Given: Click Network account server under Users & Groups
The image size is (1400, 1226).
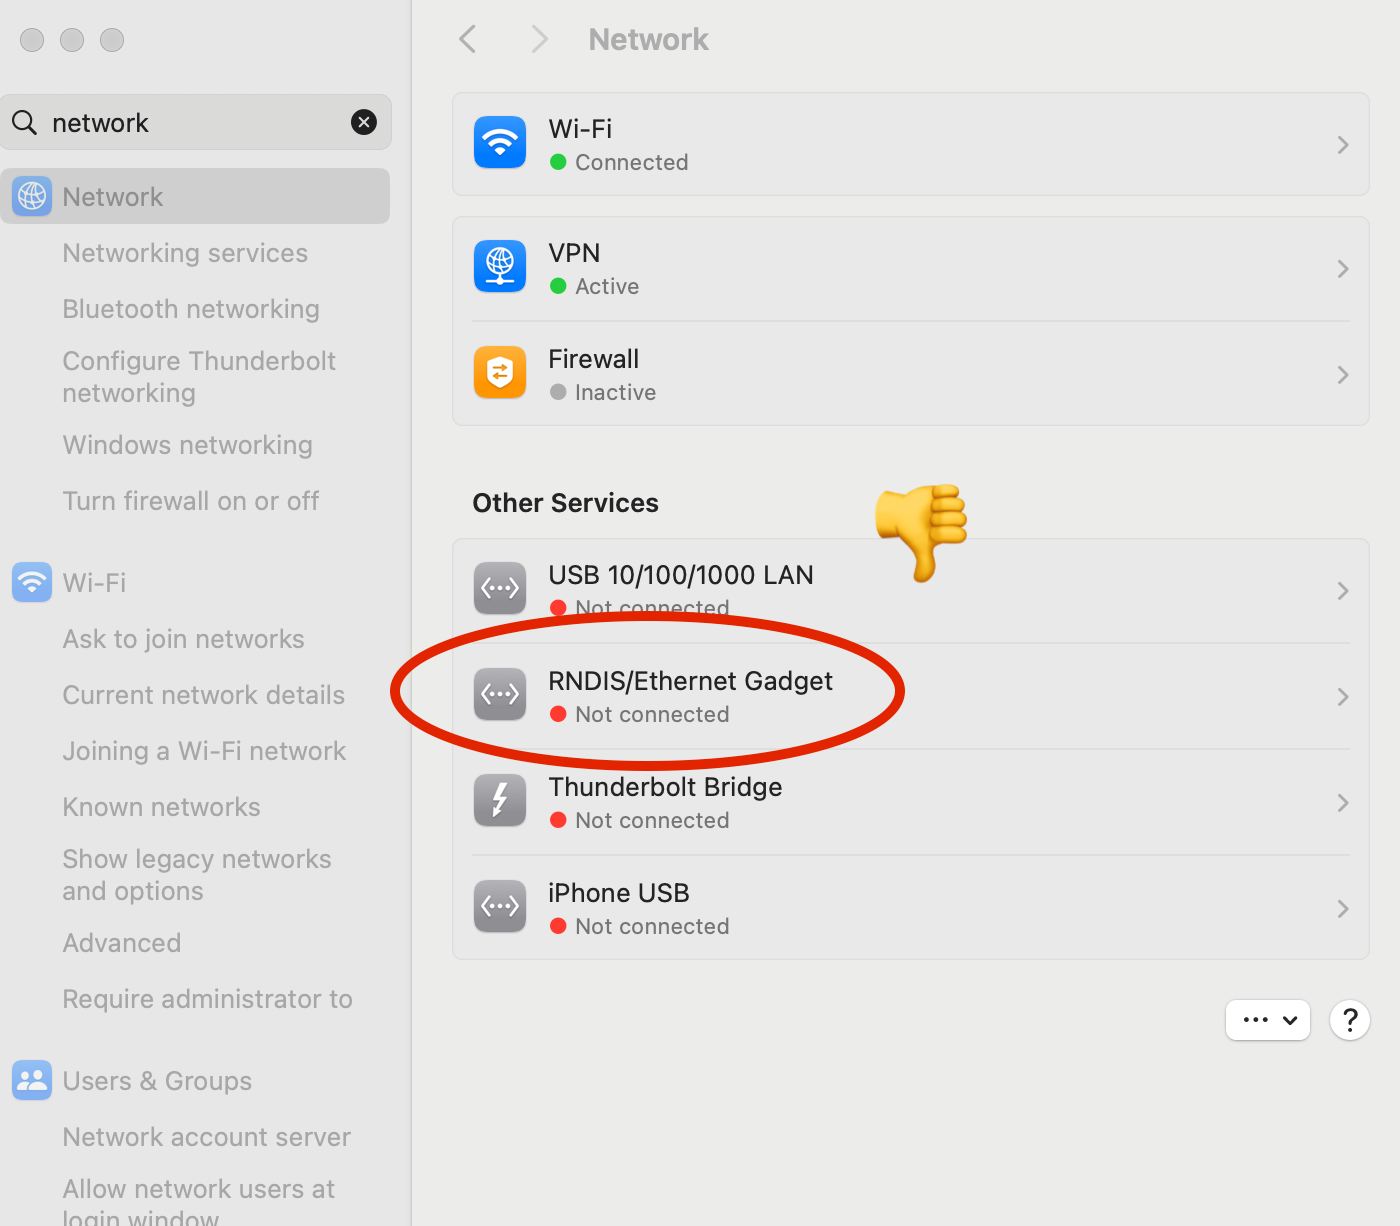Looking at the screenshot, I should point(206,1136).
